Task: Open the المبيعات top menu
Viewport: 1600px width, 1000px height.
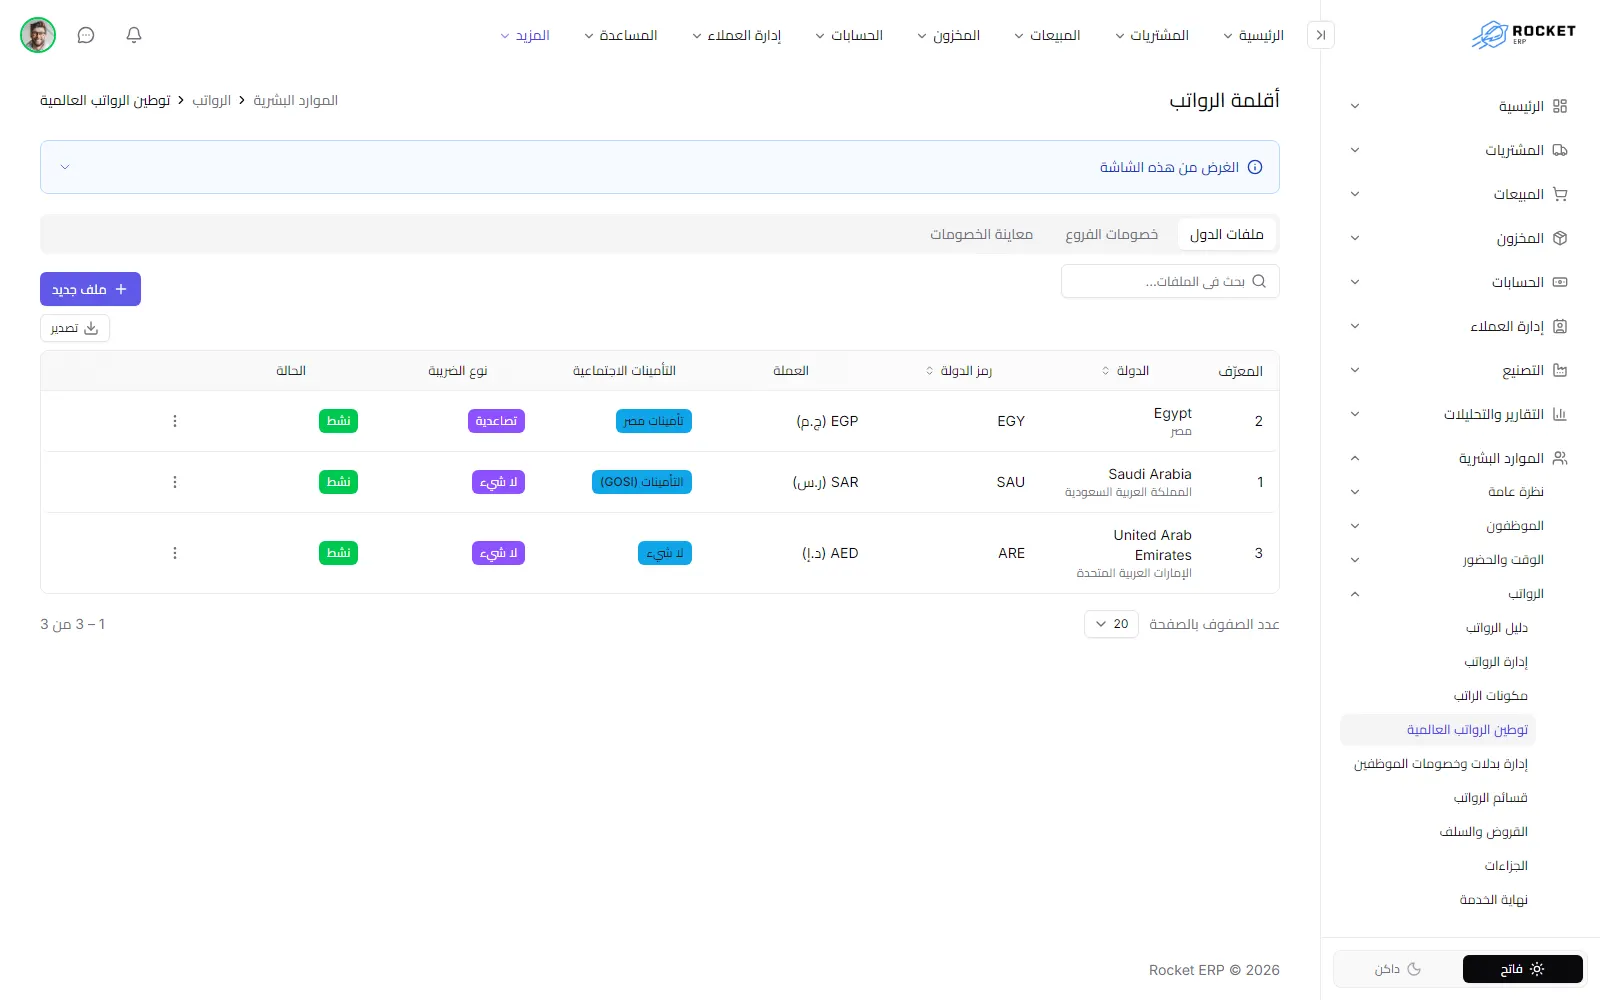Action: pos(1047,35)
